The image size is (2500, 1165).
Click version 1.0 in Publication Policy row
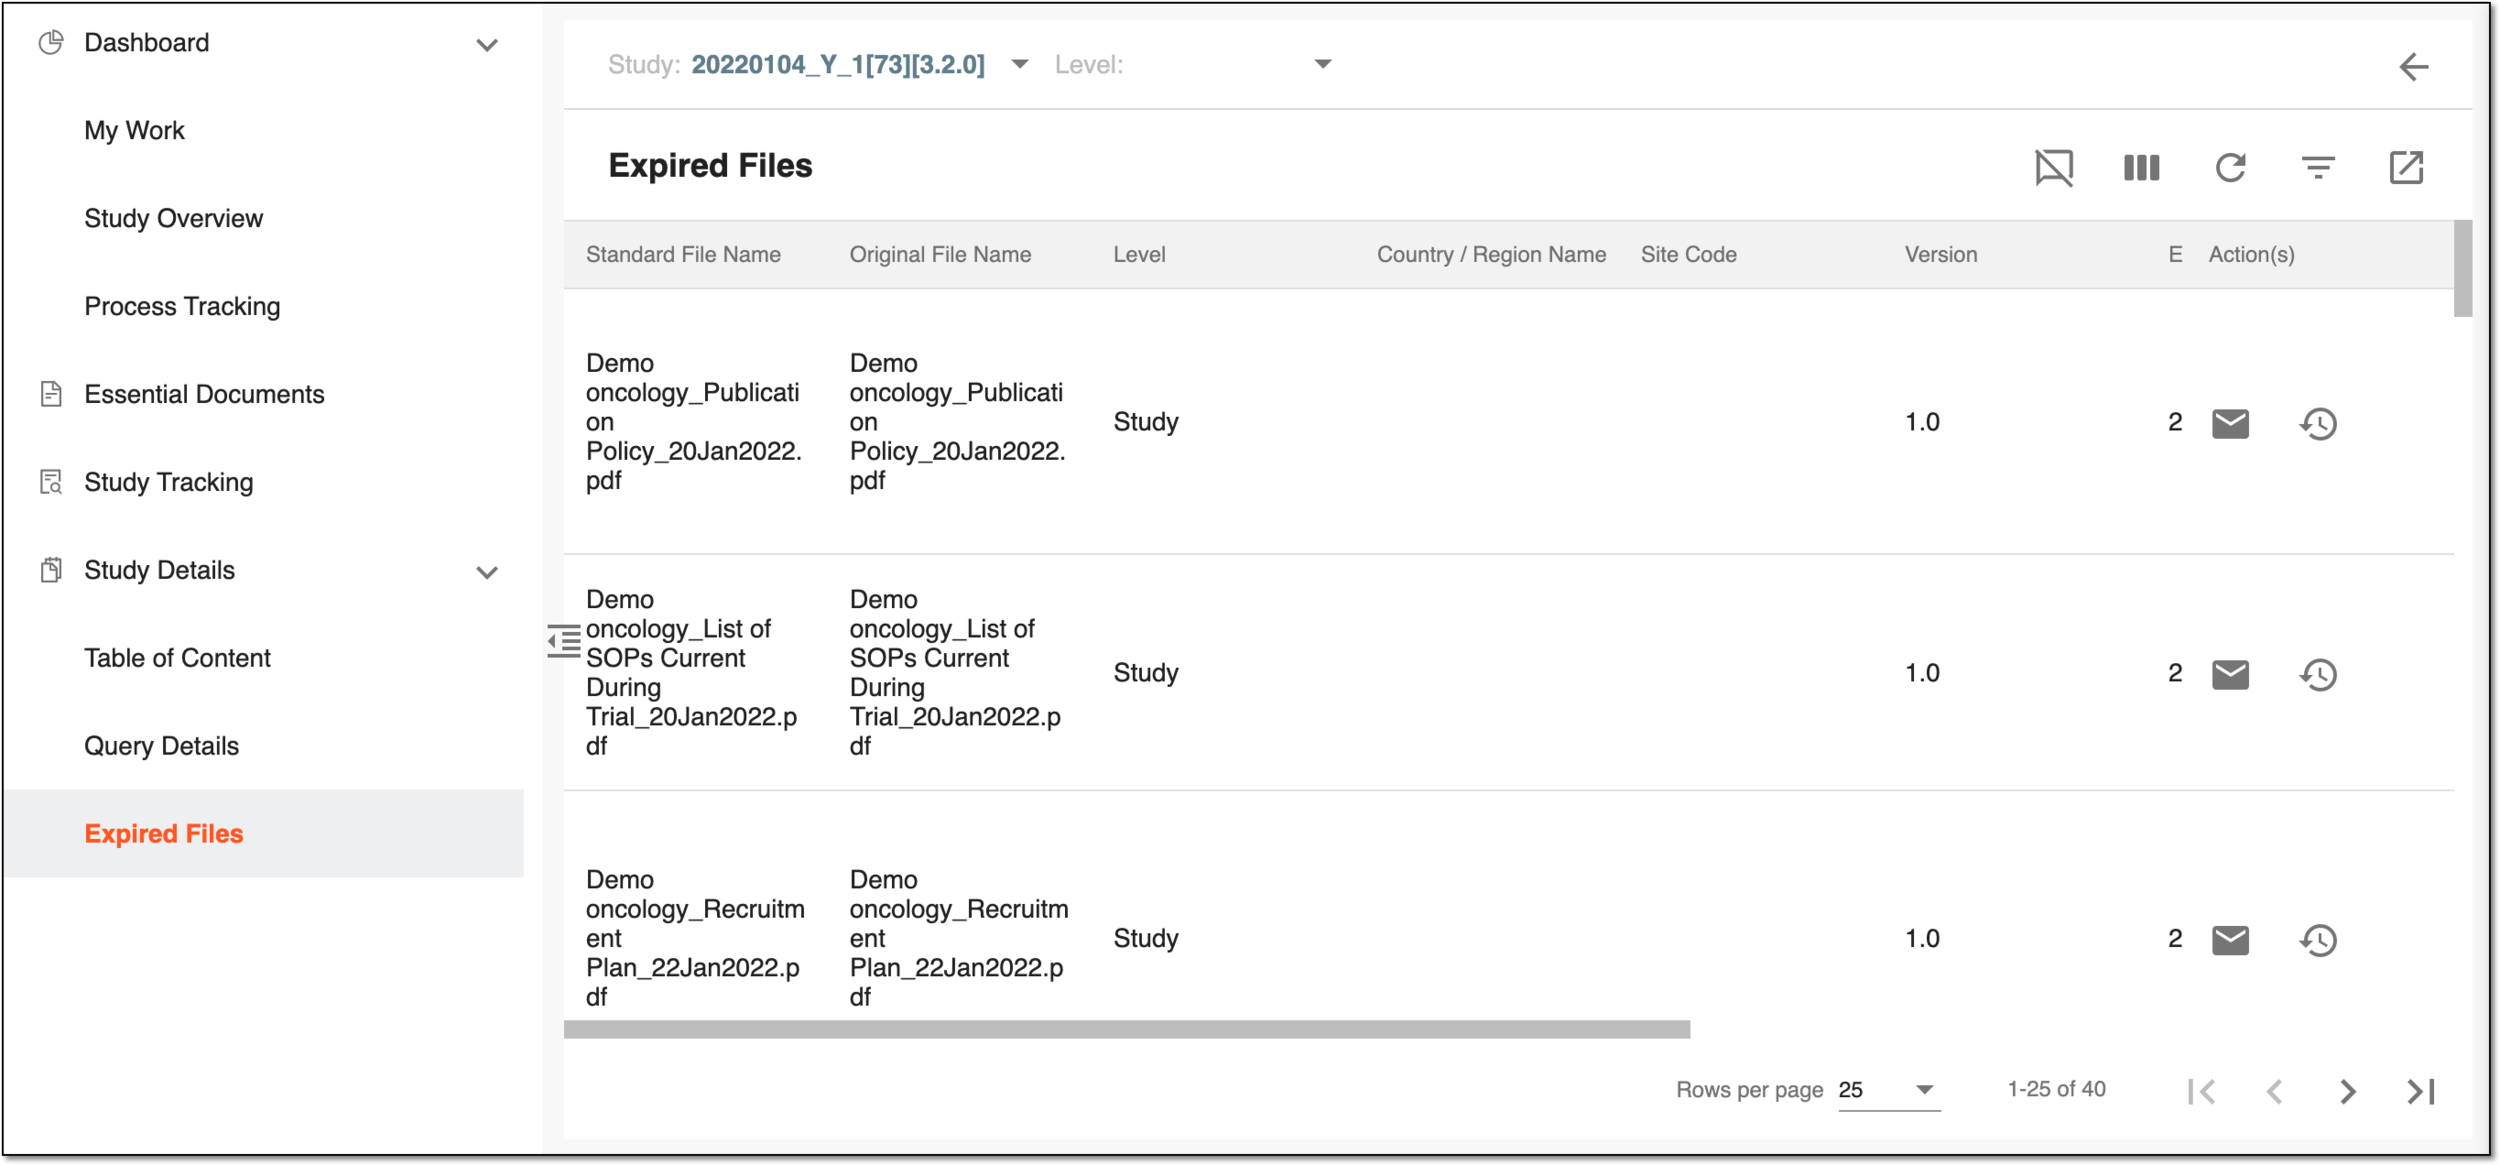click(1921, 422)
